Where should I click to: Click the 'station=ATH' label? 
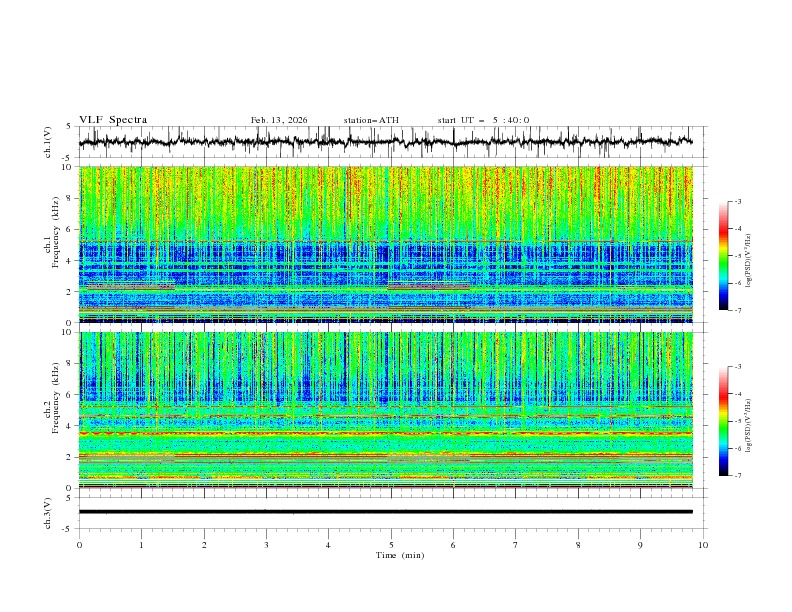pyautogui.click(x=371, y=120)
